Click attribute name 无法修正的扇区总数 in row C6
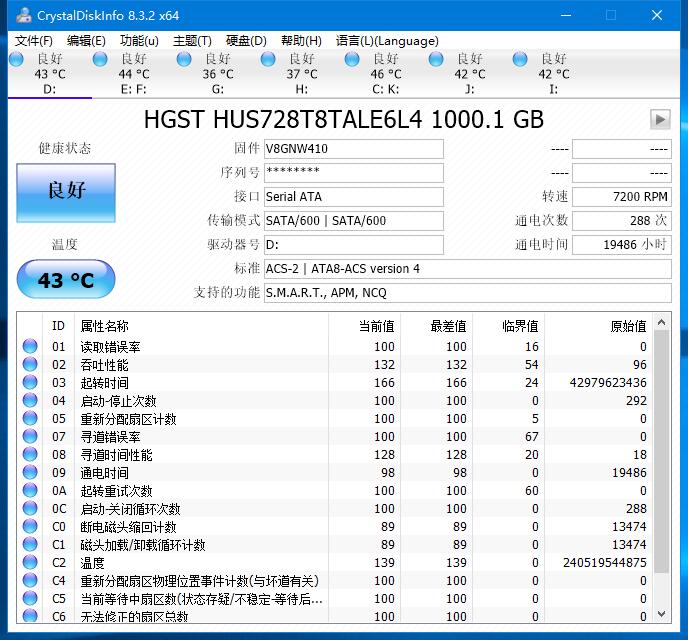This screenshot has height=640, width=688. click(134, 616)
